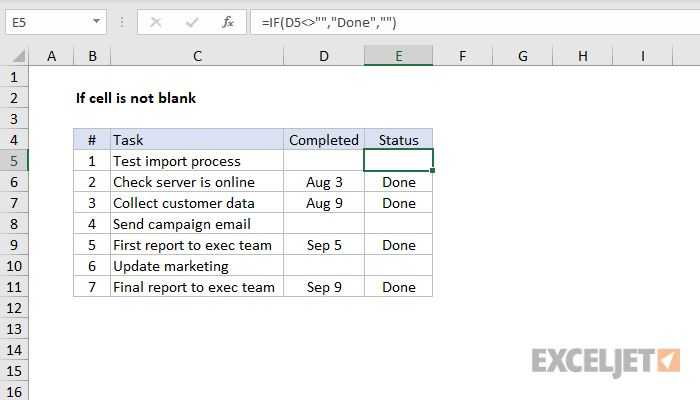Select the 'First report to exec team' cell

click(197, 245)
